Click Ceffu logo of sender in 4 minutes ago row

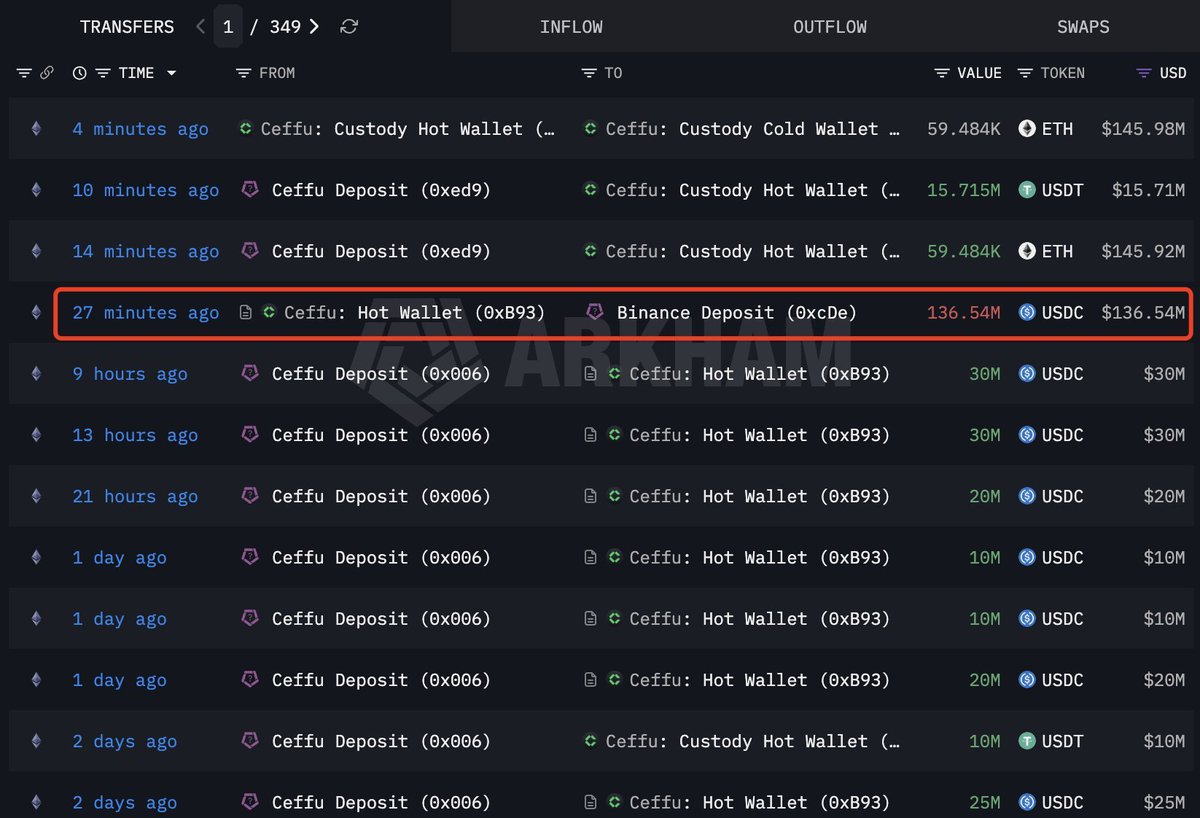pyautogui.click(x=246, y=128)
